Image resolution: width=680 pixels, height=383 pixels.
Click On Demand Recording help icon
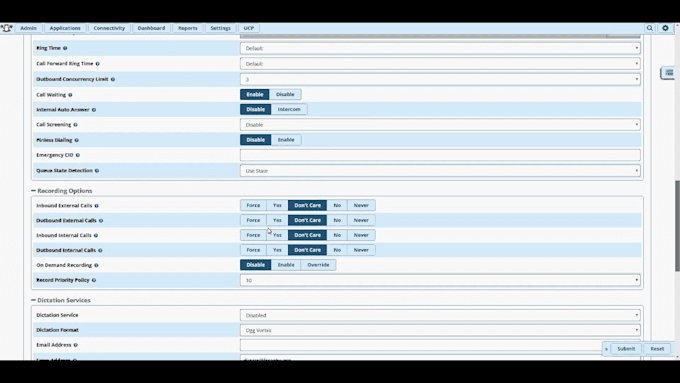(x=96, y=265)
